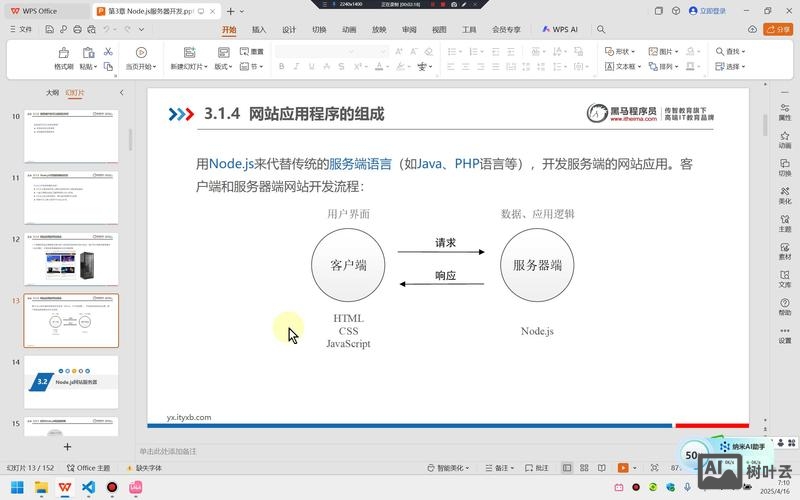Open Properties (属性) in right sidebar

[785, 112]
